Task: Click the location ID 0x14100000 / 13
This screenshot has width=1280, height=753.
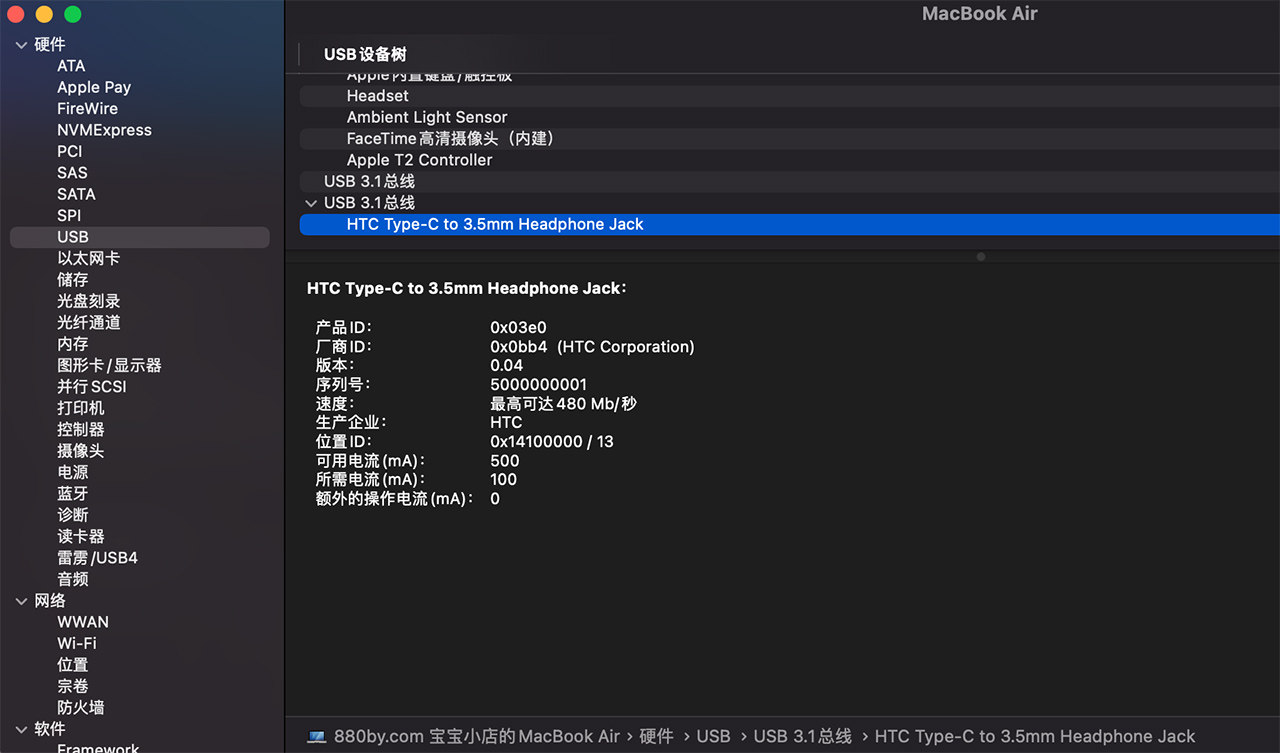Action: pos(552,442)
